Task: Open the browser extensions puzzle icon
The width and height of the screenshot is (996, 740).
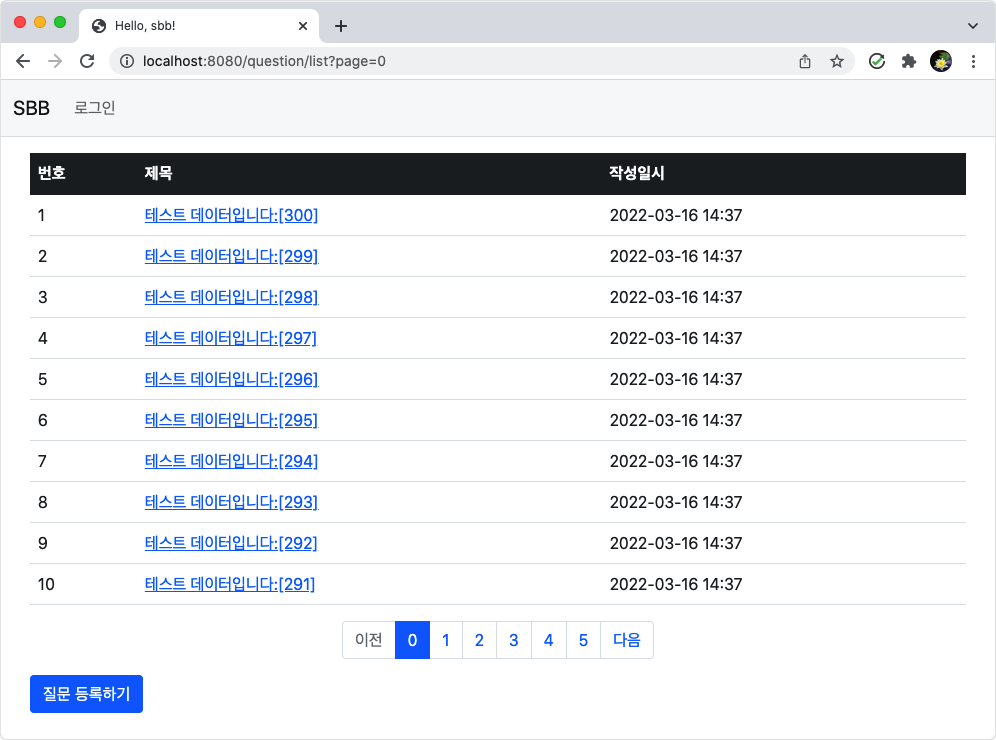Action: pos(909,61)
